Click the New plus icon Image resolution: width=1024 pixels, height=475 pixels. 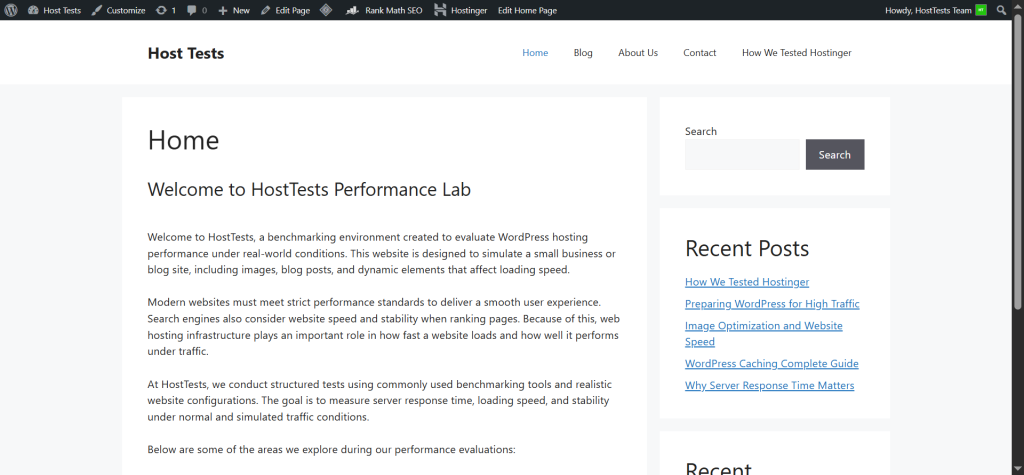223,10
